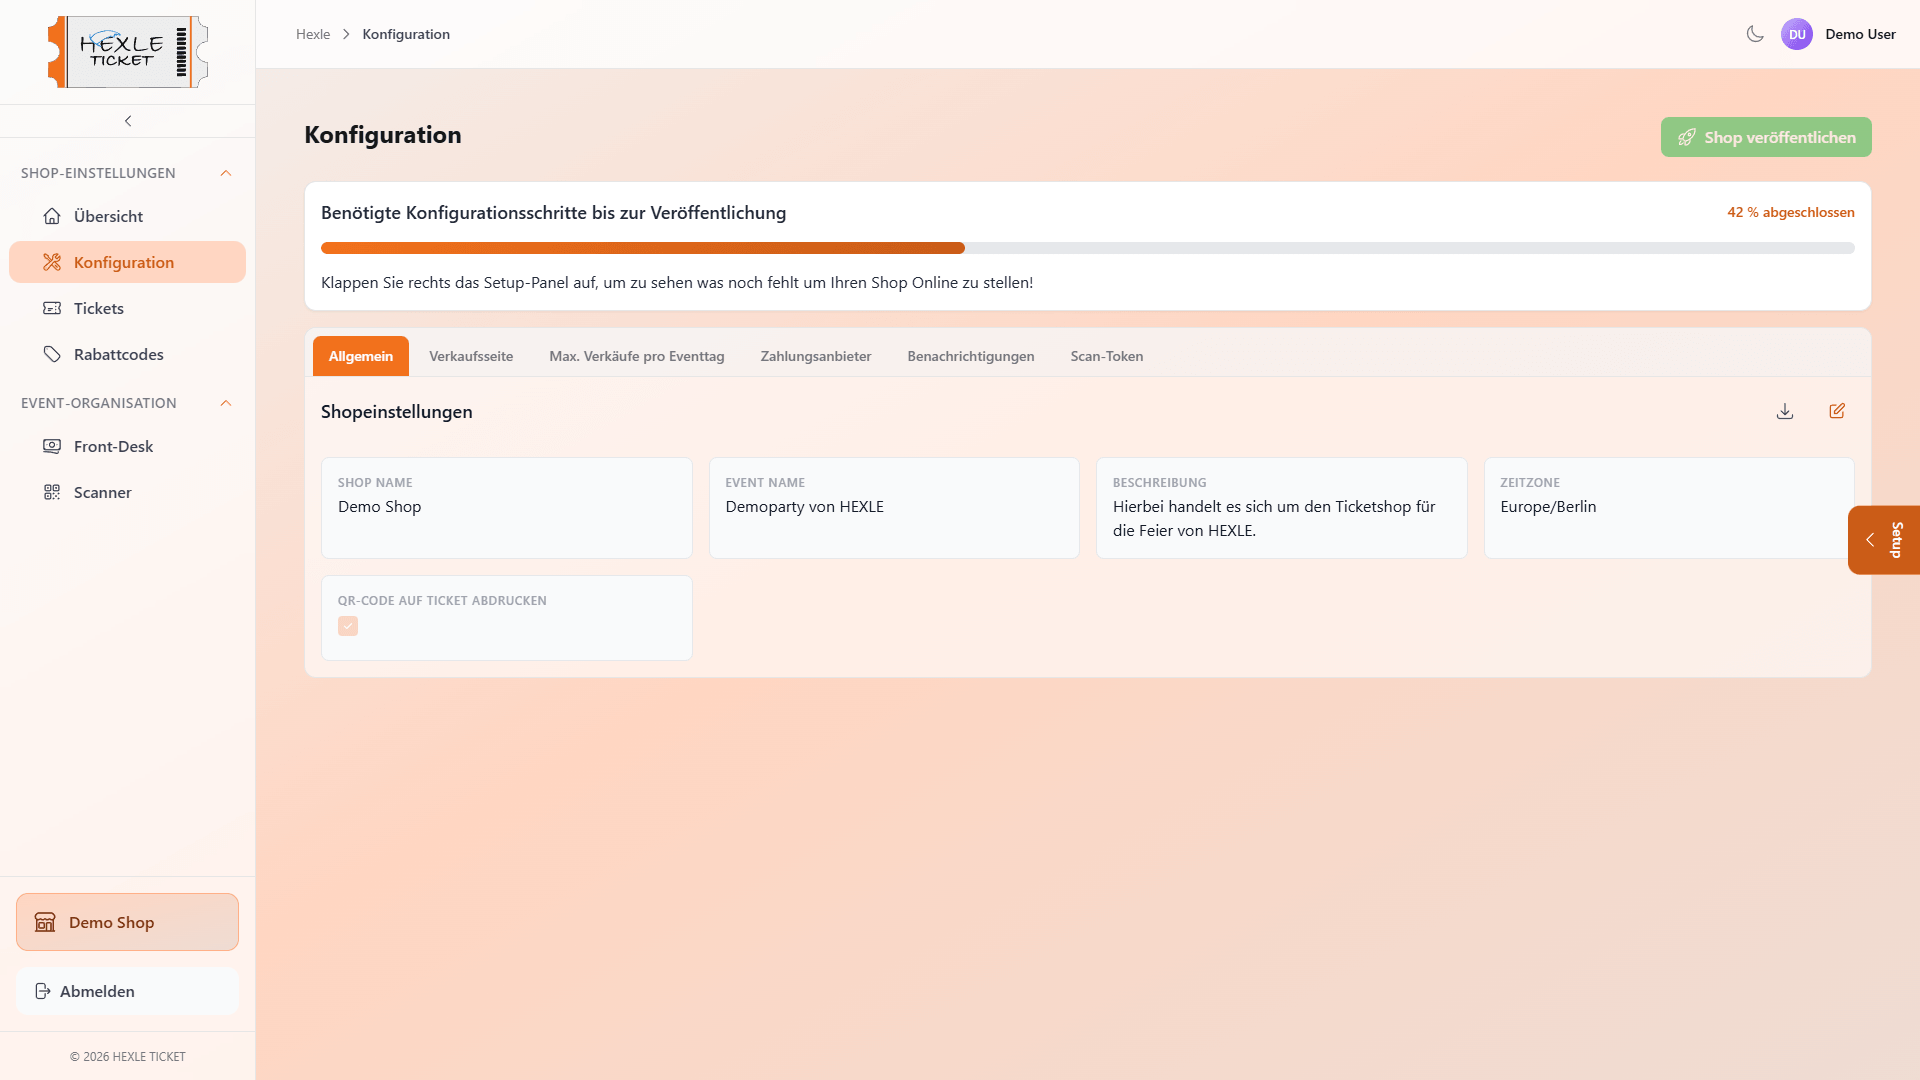Click the edit pencil icon for Shopeinstellungen
Viewport: 1920px width, 1080px height.
click(x=1837, y=411)
